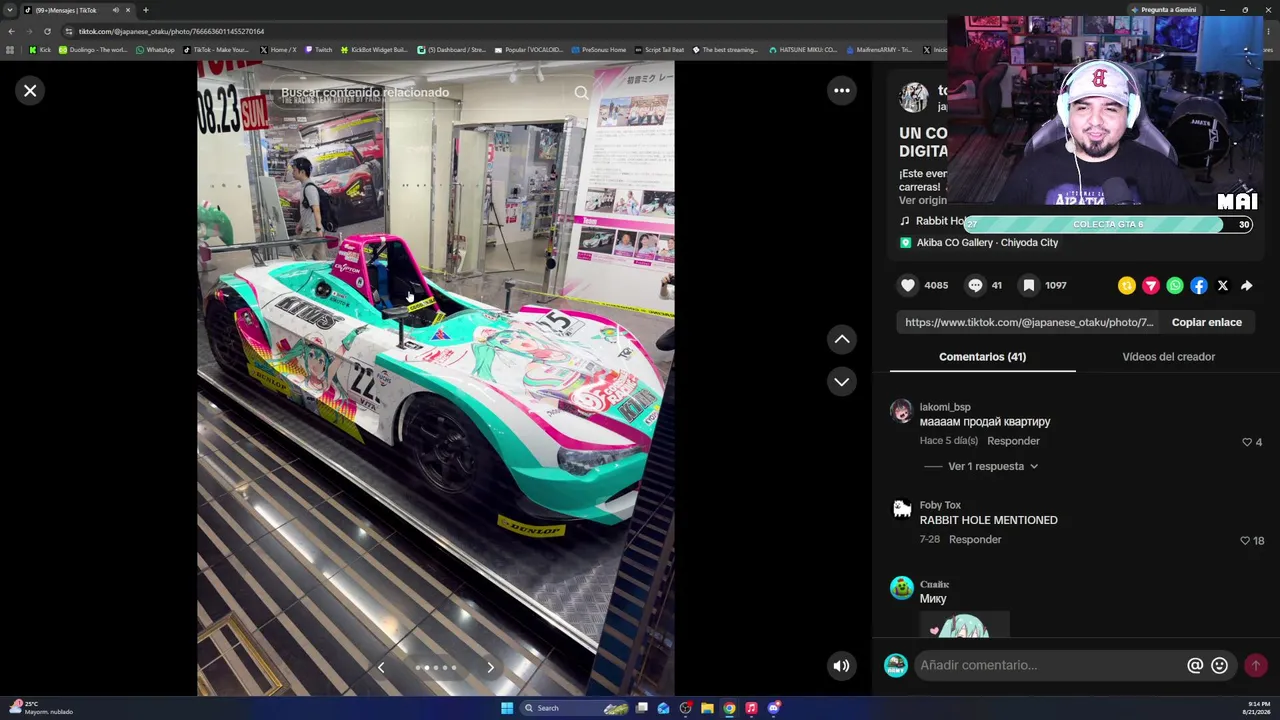
Task: Mention a user with @ icon
Action: click(x=1195, y=666)
